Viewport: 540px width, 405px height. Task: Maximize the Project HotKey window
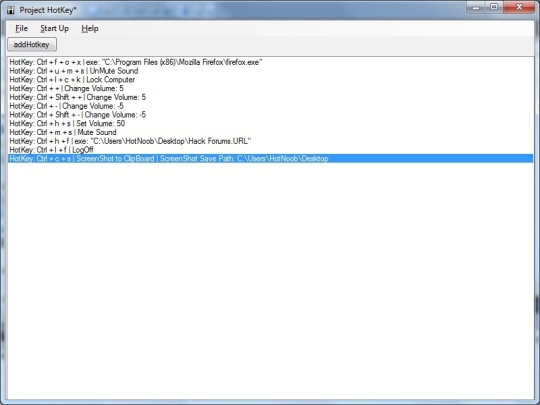tap(494, 7)
